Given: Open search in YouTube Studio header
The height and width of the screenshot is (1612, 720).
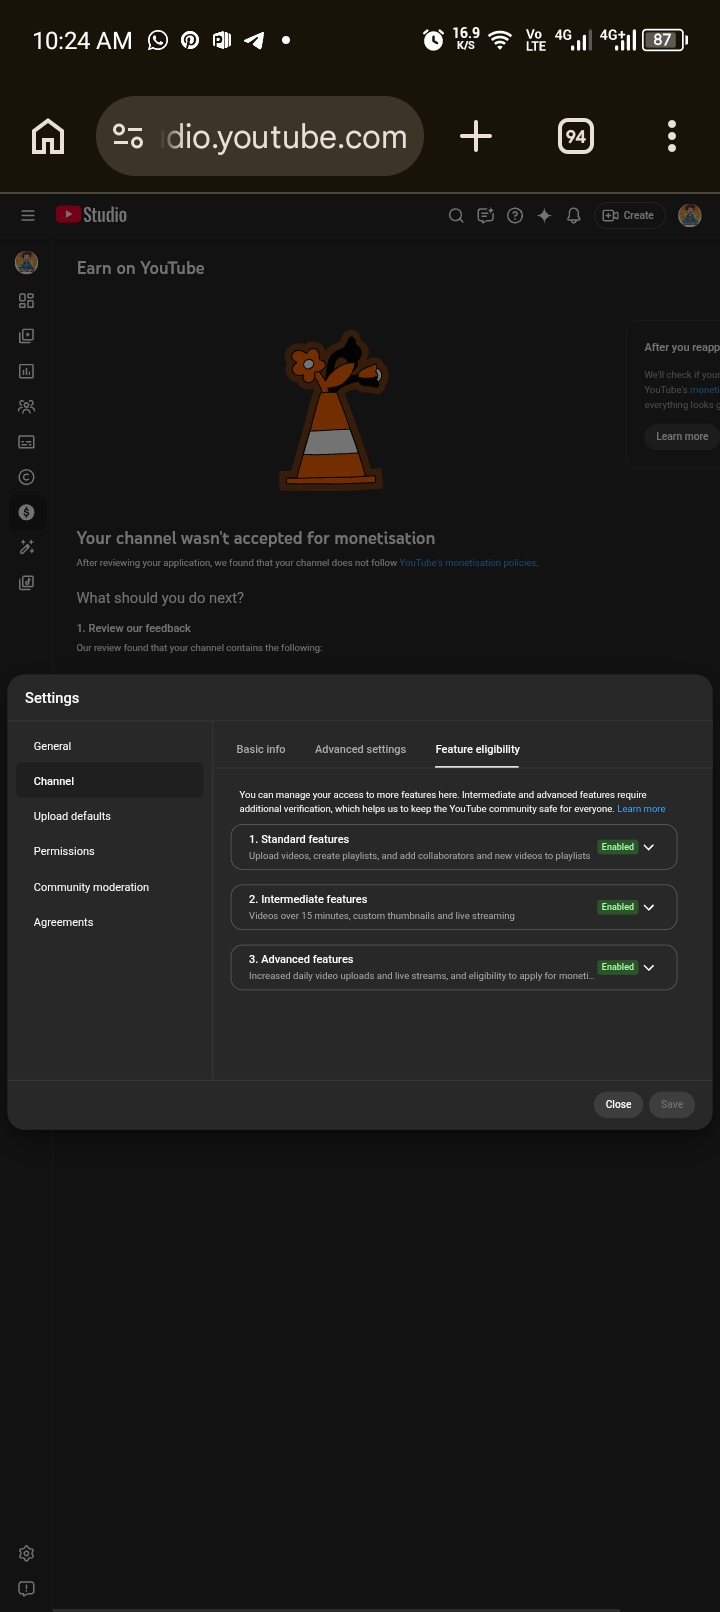Looking at the screenshot, I should click(456, 215).
